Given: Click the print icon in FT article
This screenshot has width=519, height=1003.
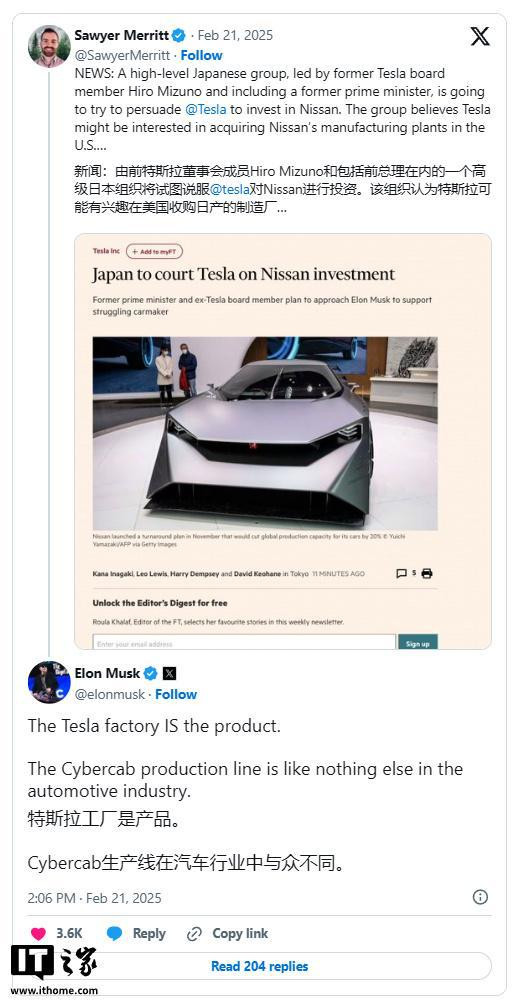Looking at the screenshot, I should pos(427,573).
